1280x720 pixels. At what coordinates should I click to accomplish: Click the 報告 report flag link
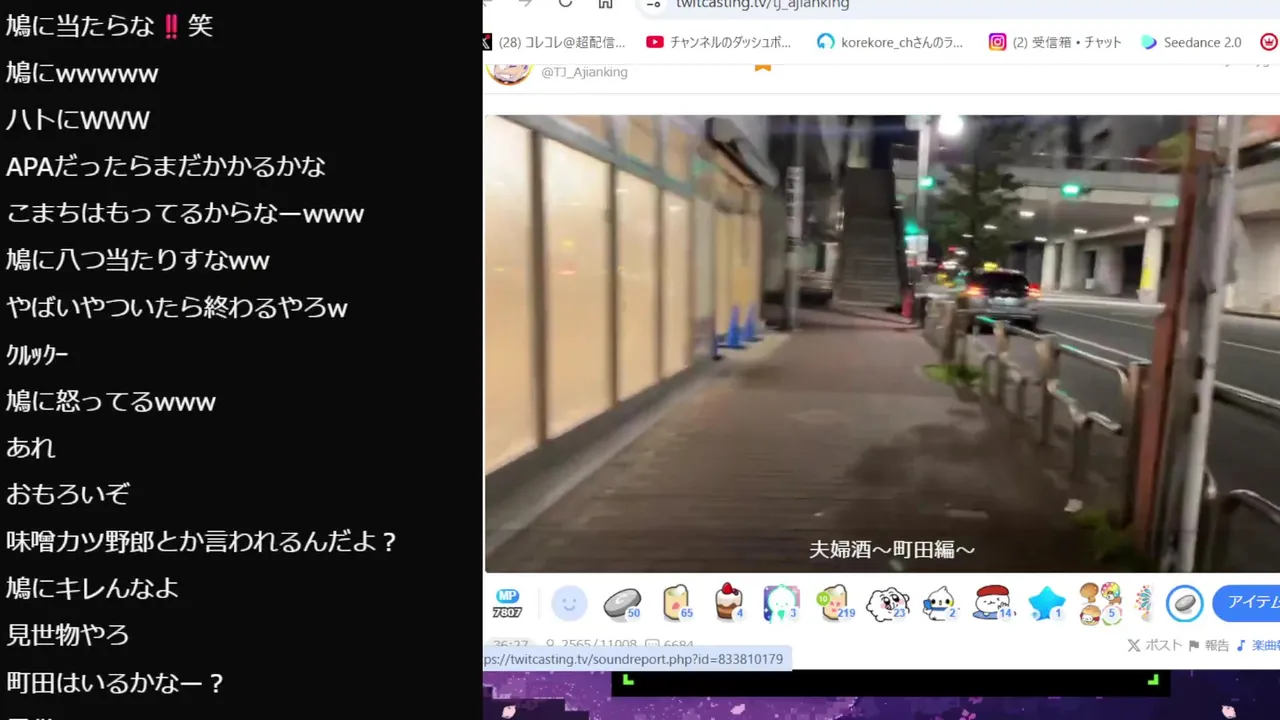(1210, 645)
